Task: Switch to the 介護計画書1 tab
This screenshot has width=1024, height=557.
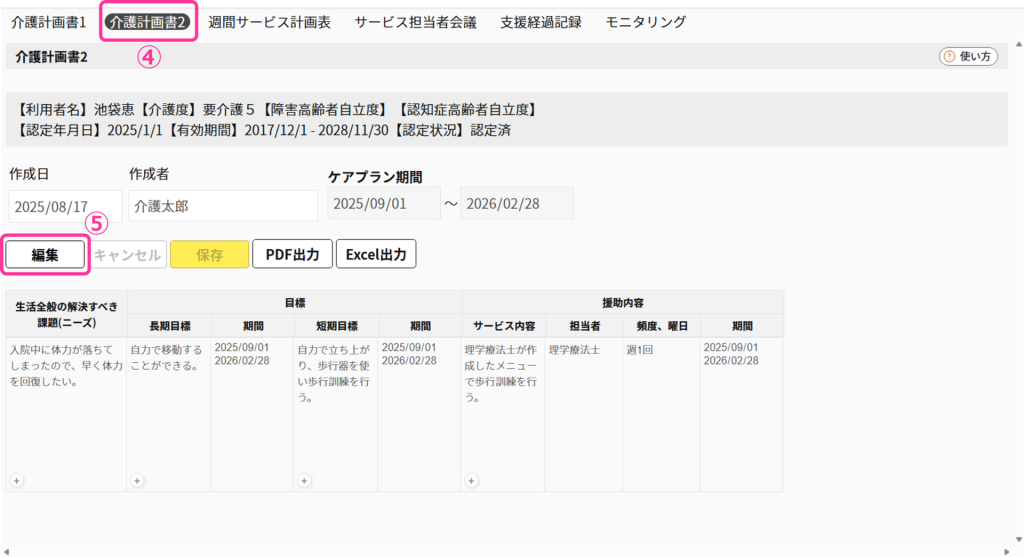Action: pos(48,22)
